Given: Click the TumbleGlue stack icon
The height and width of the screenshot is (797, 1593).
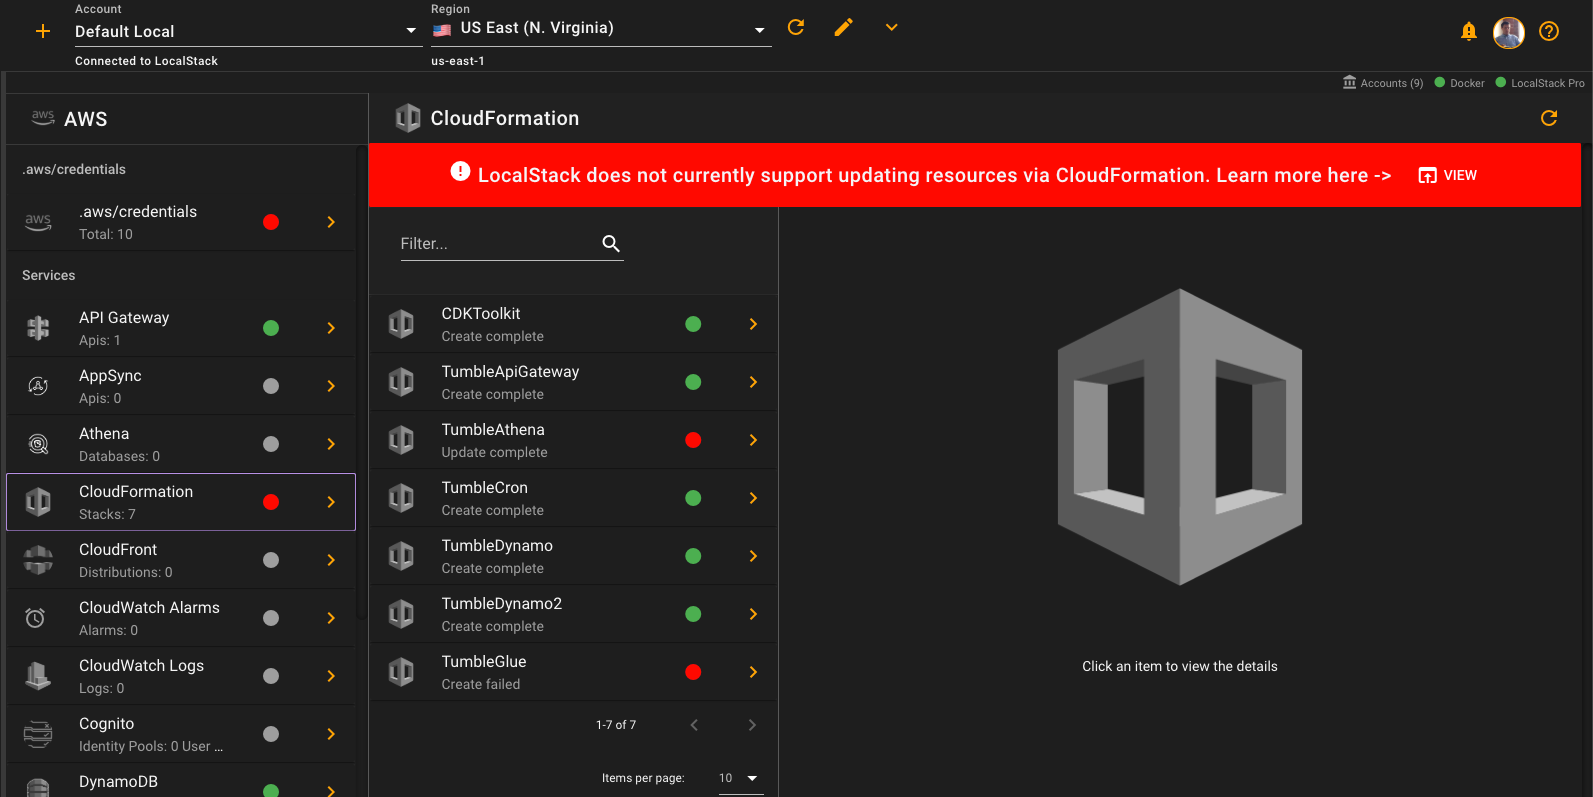Looking at the screenshot, I should pyautogui.click(x=401, y=672).
